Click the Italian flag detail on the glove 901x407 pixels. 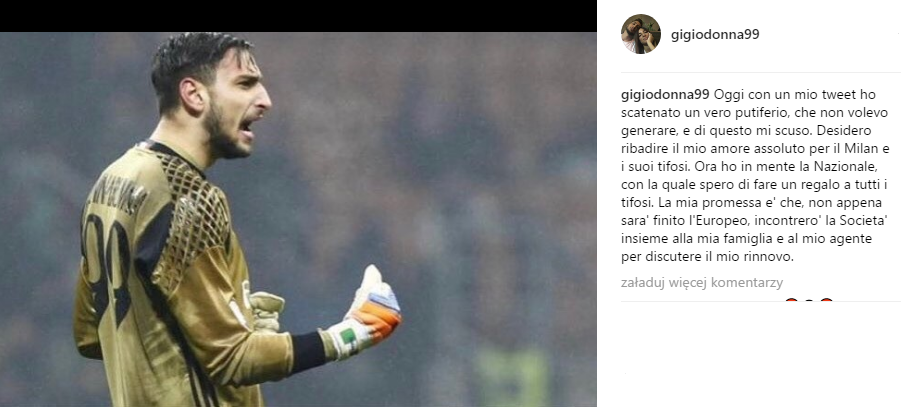(x=348, y=336)
